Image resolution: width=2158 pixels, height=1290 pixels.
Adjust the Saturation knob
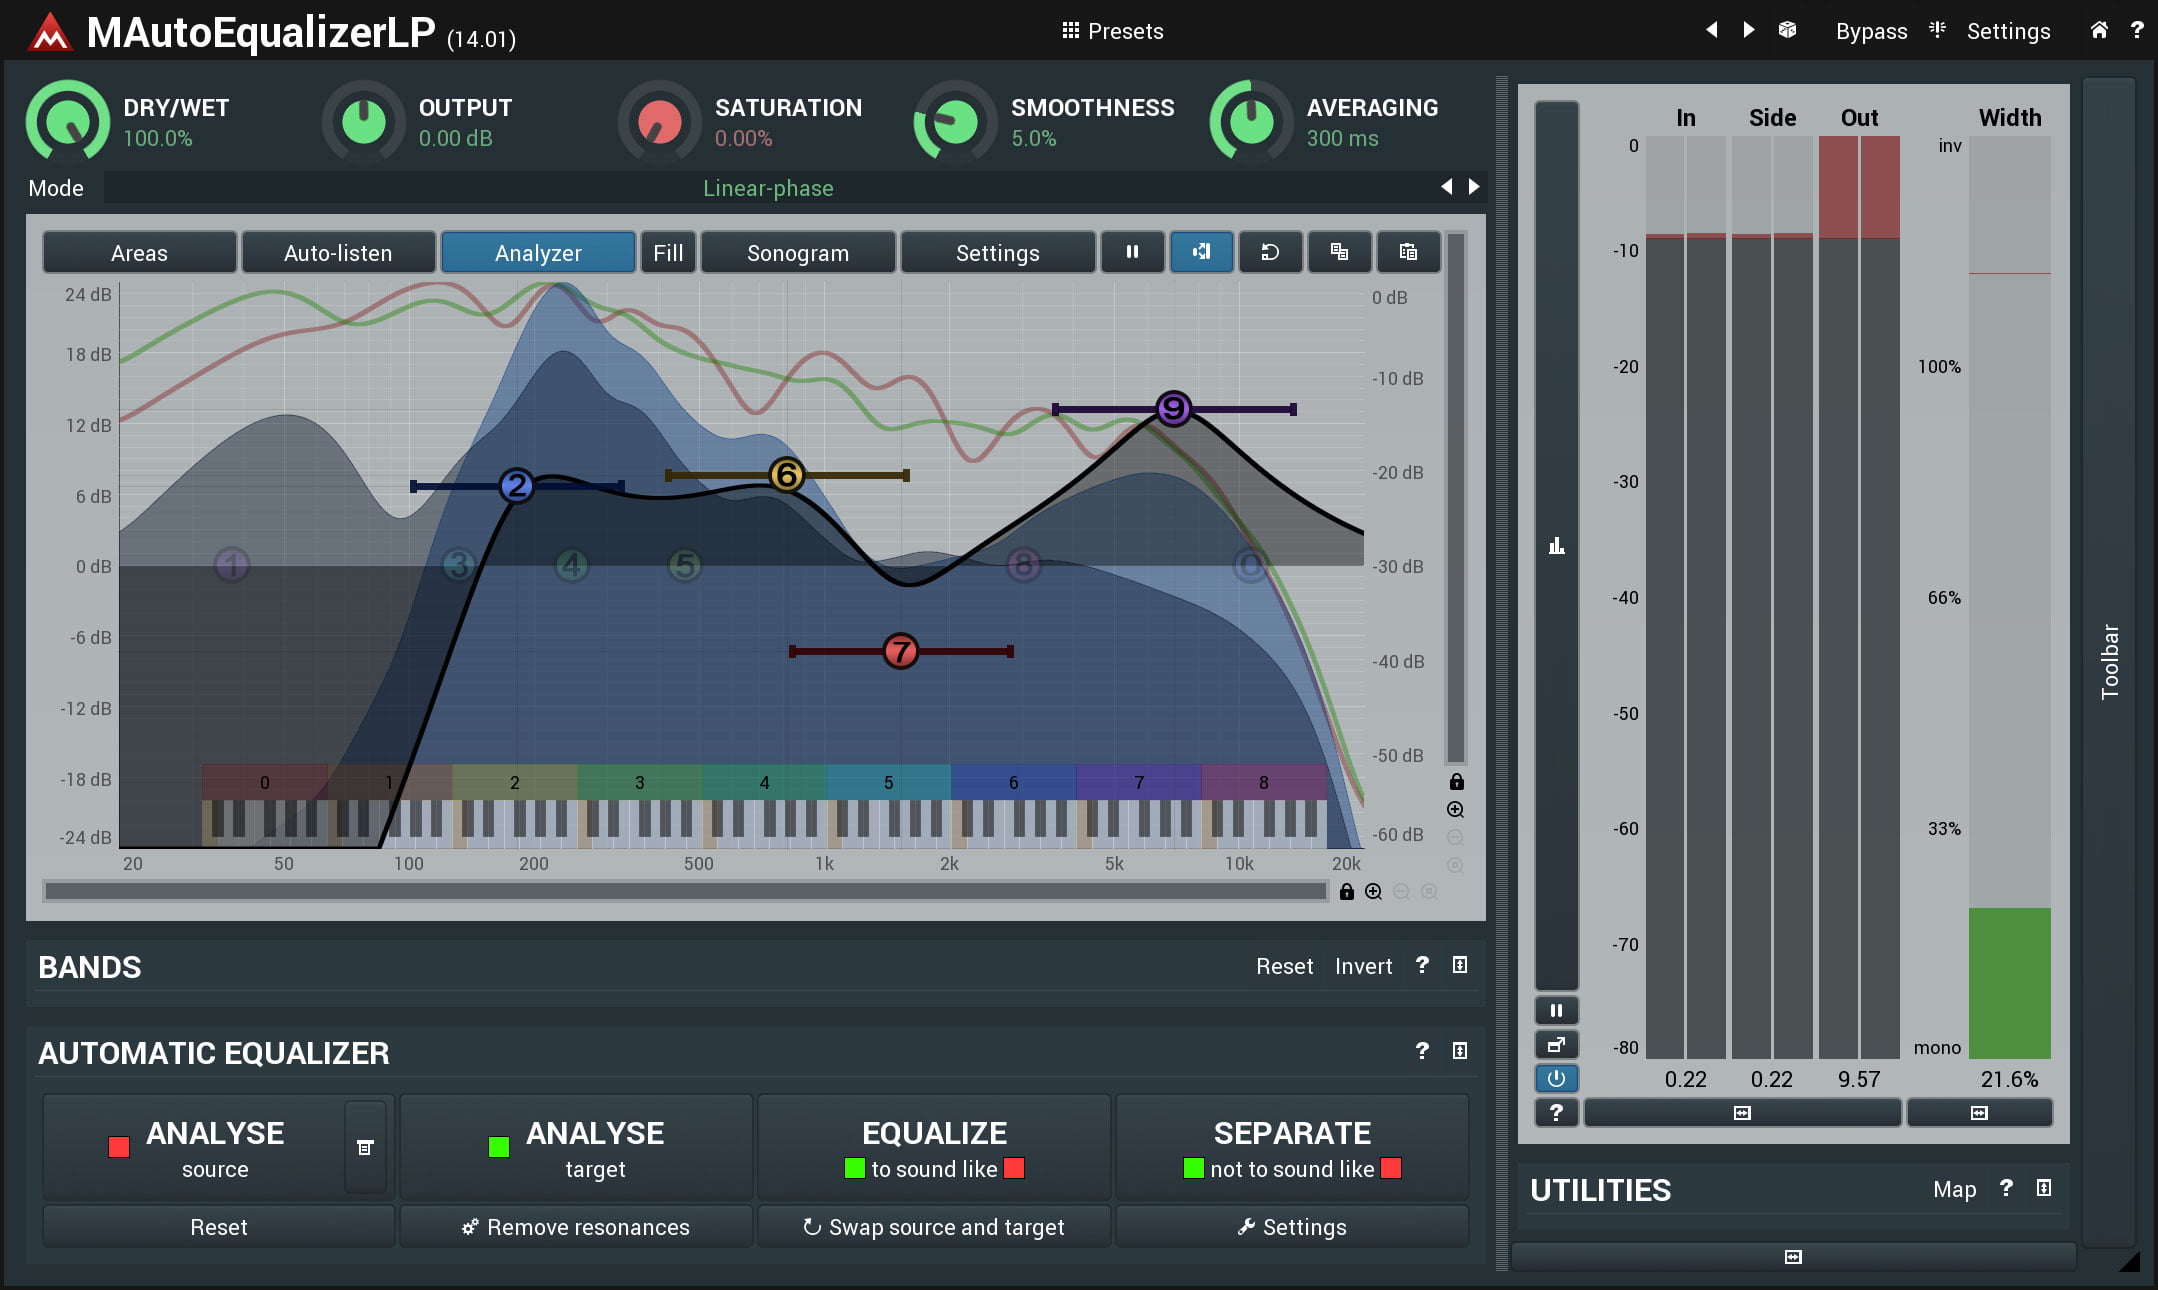click(659, 123)
